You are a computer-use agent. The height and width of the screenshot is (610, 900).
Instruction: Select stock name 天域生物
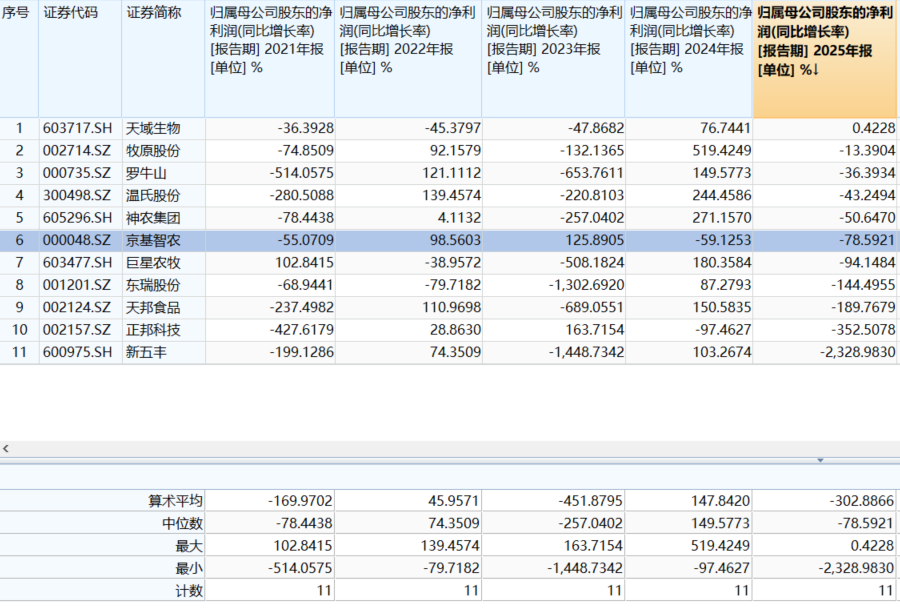coord(153,128)
